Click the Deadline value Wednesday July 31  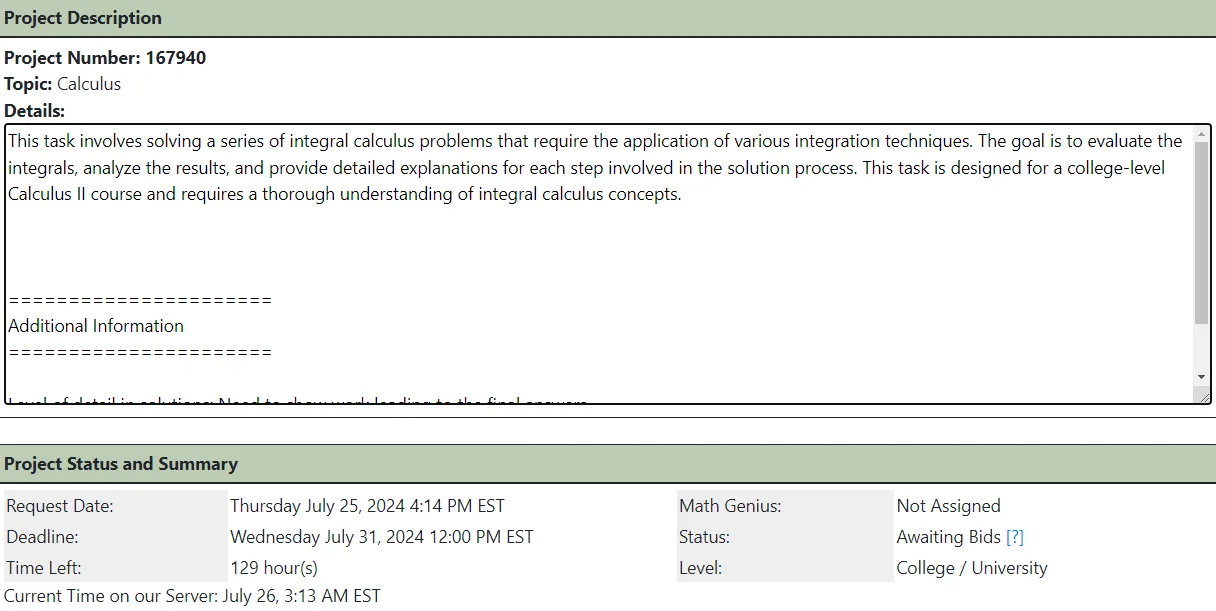pos(381,537)
